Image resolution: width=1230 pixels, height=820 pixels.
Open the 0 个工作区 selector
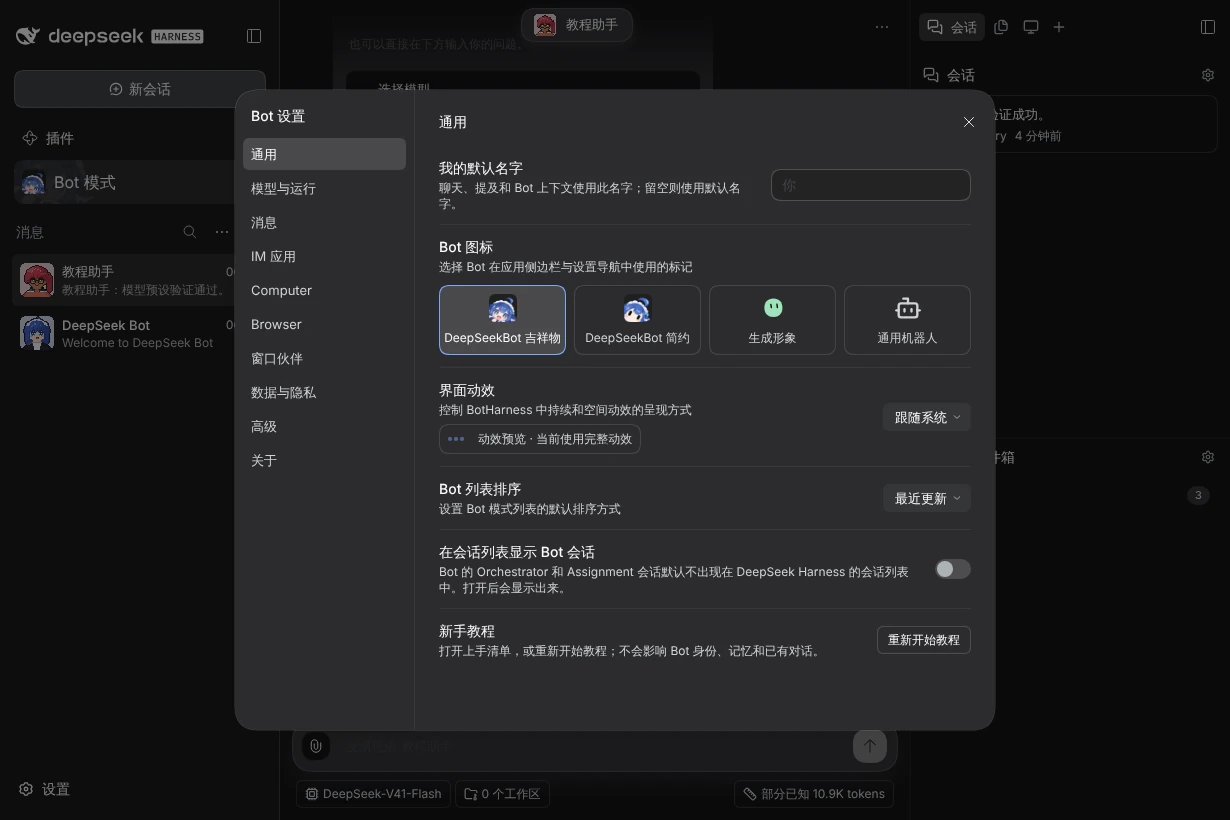[x=502, y=794]
